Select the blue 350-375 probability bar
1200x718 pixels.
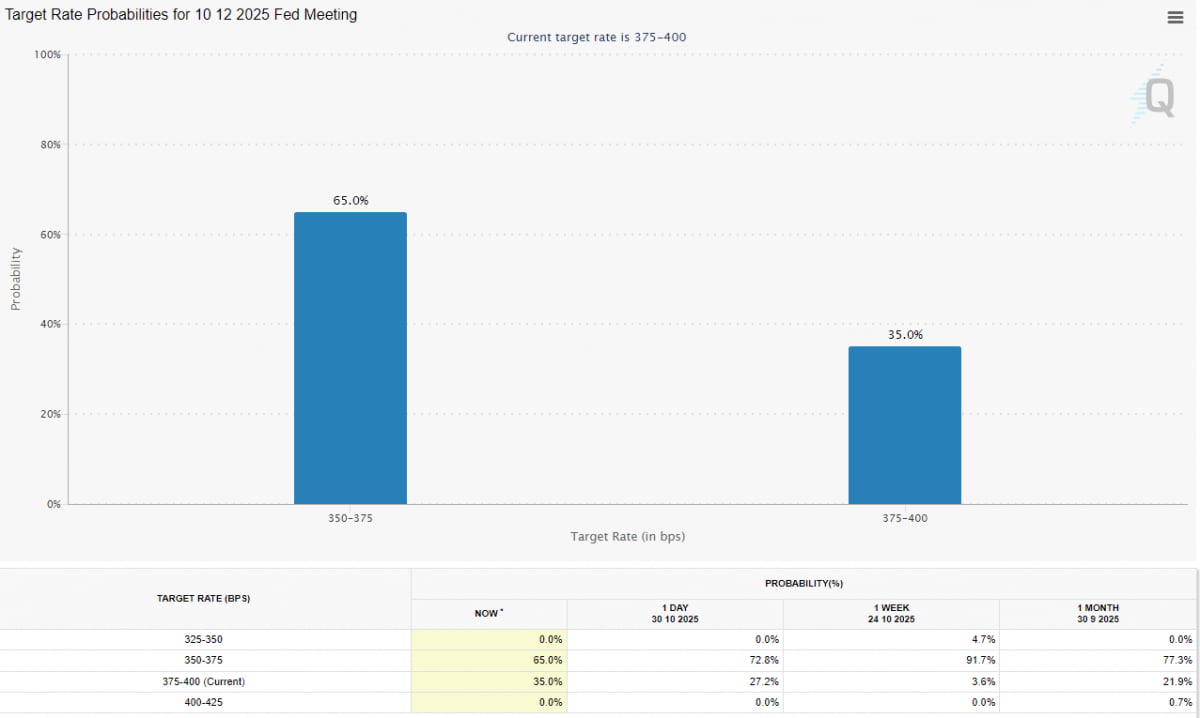coord(350,358)
